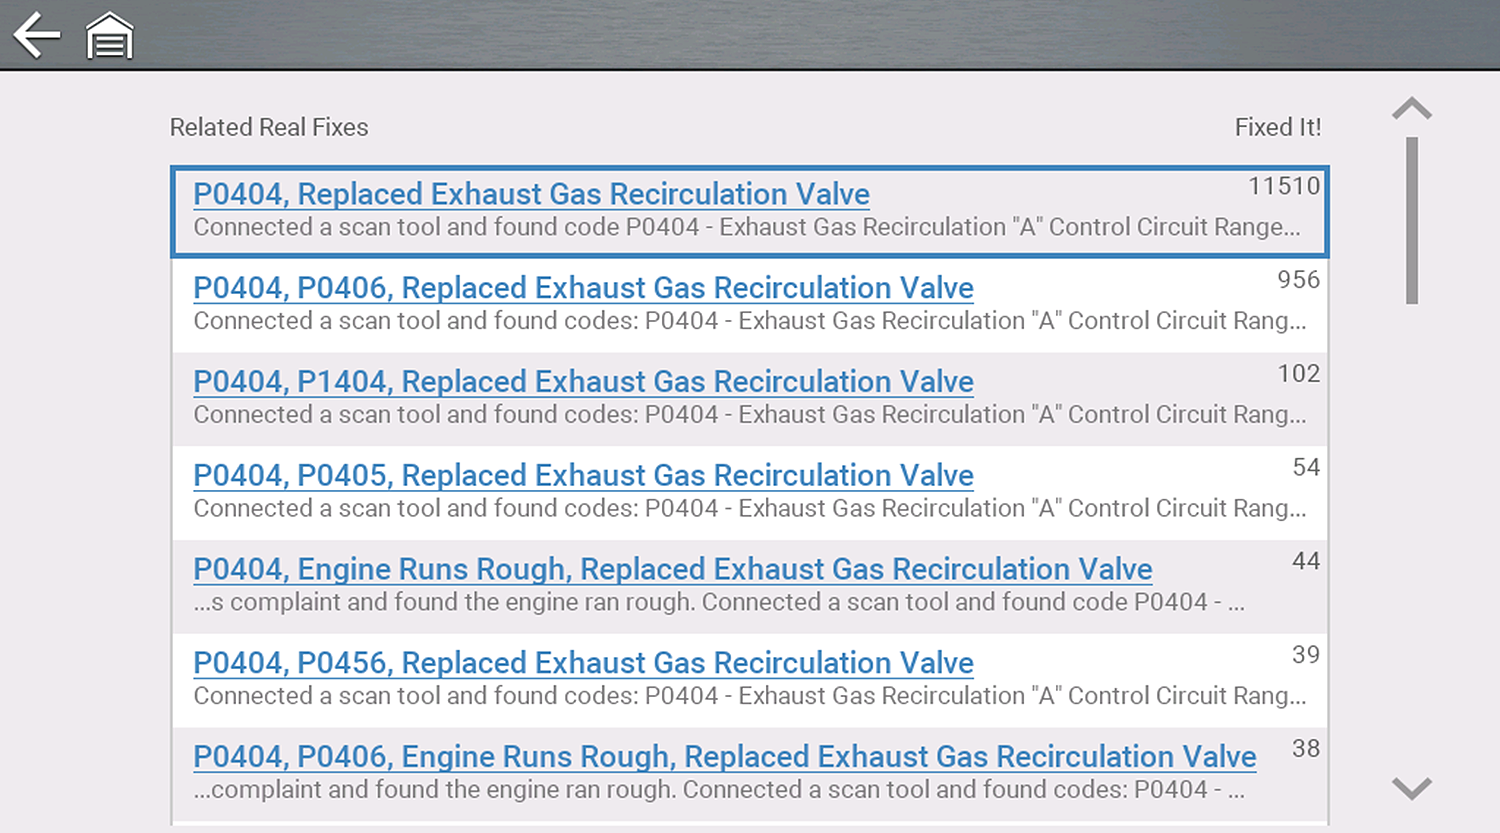Open 'P0404, Replaced Exhaust Gas Recirculation Valve' fix

(531, 194)
